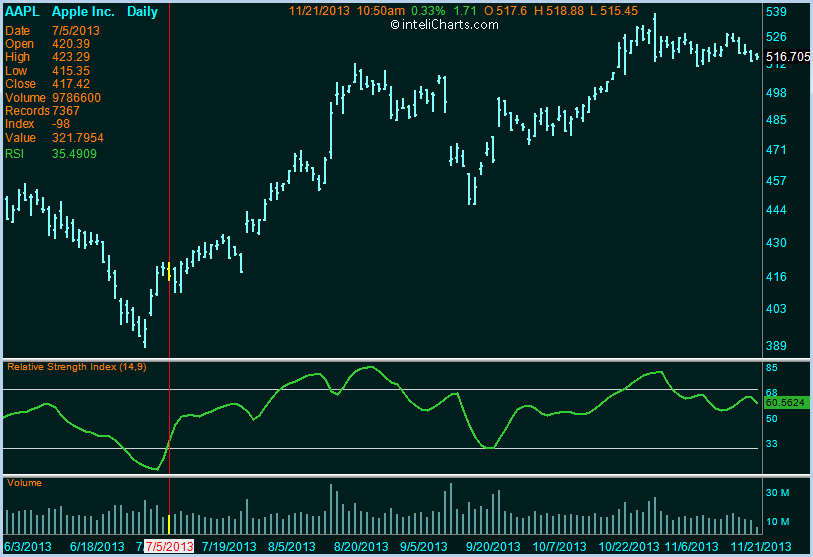The image size is (813, 557).
Task: Click the Volume value 9786600
Action: pyautogui.click(x=77, y=98)
